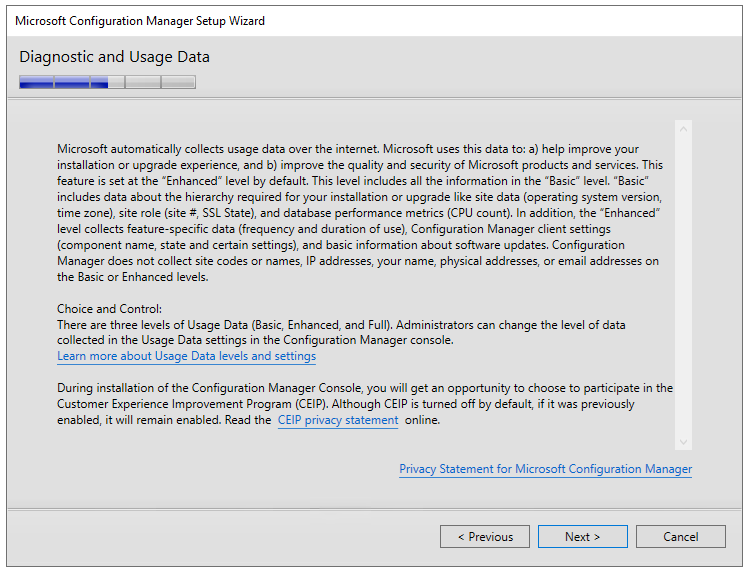The height and width of the screenshot is (573, 749).
Task: Click the Microsoft Configuration Manager Setup Wizard title bar
Action: 374,21
